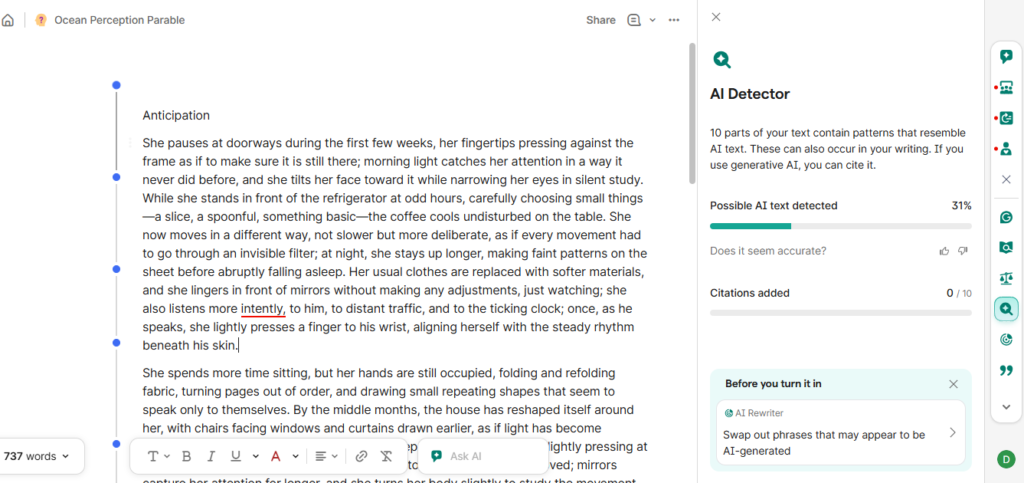Click the drag handle beside She pauses at doorways
1024x483 pixels.
[130, 142]
